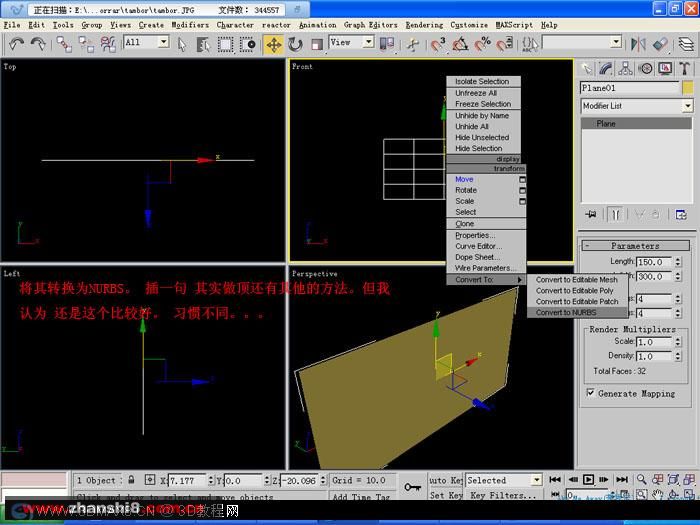Screen dimensions: 700x525
Task: Toggle the selection lock padlock icon
Action: [x=131, y=480]
